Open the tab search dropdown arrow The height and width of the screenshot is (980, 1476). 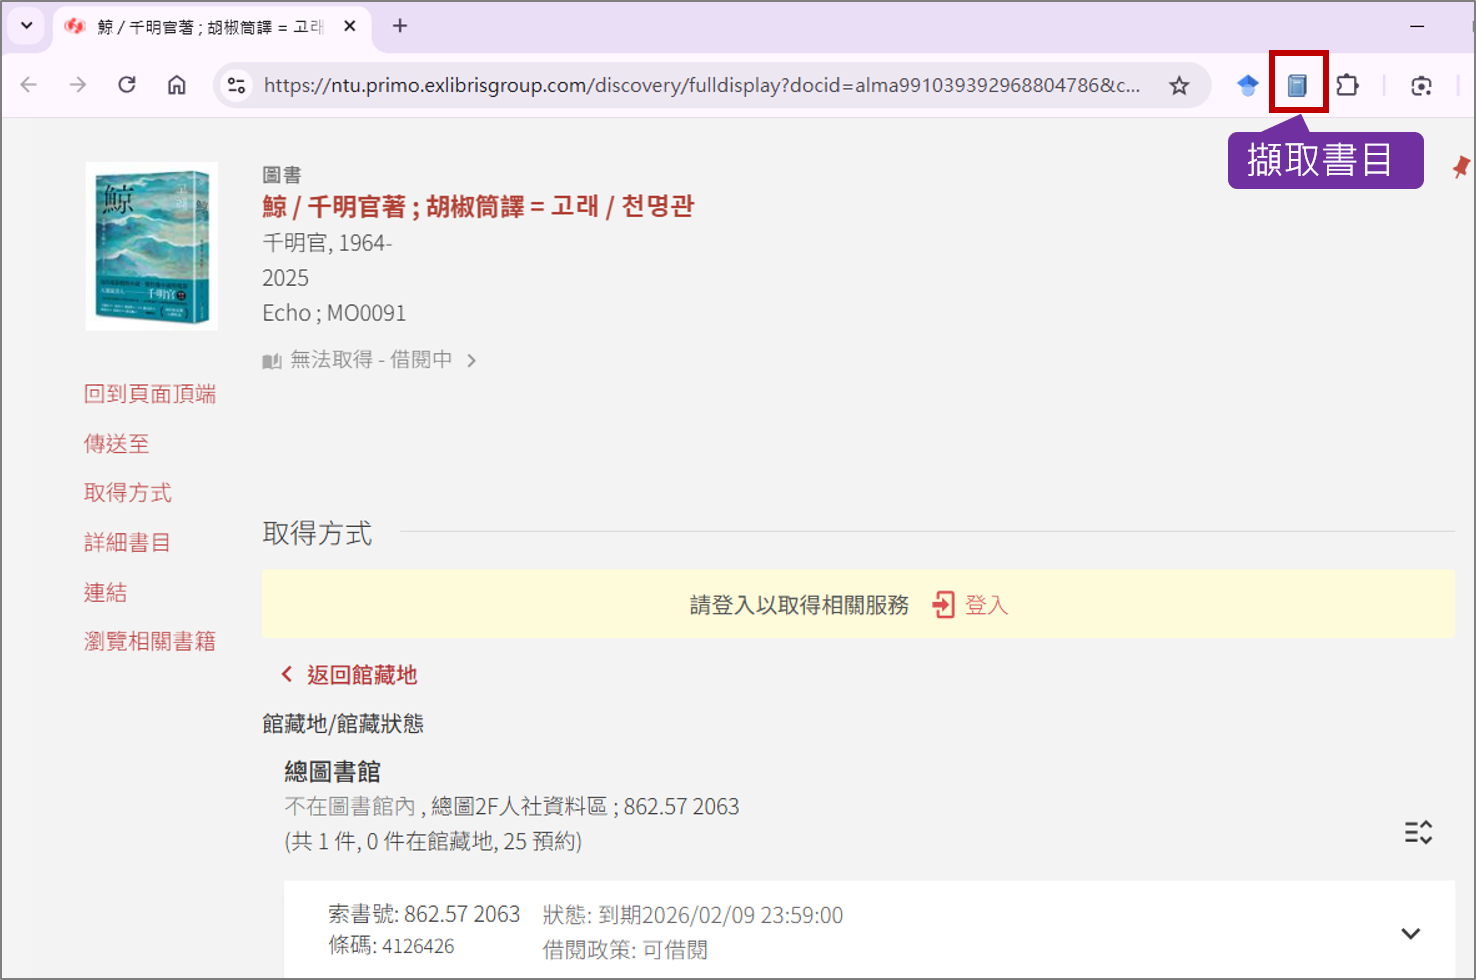click(x=27, y=26)
